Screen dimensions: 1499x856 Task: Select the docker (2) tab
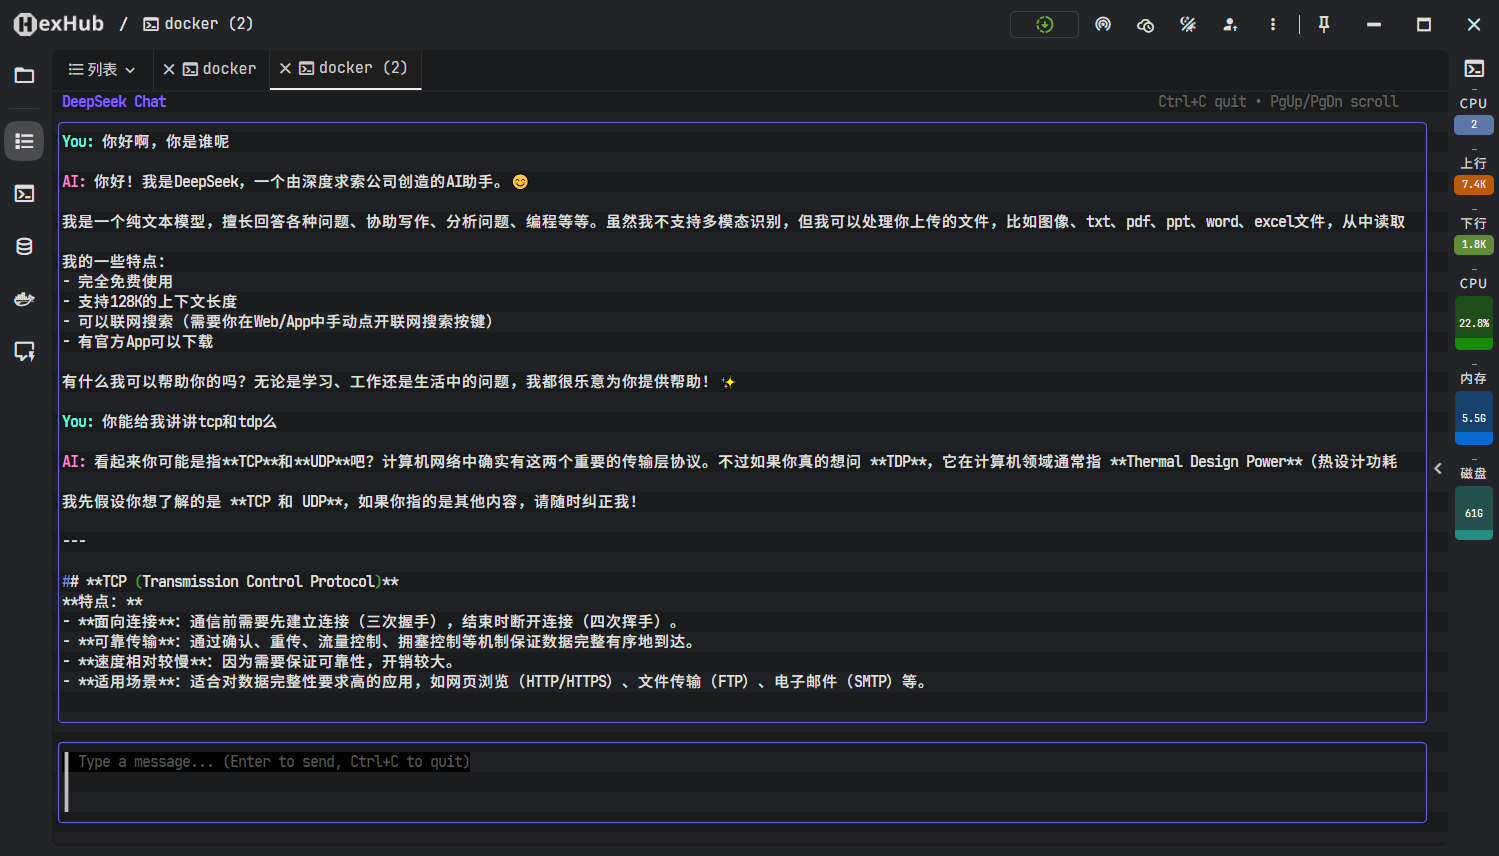coord(353,68)
